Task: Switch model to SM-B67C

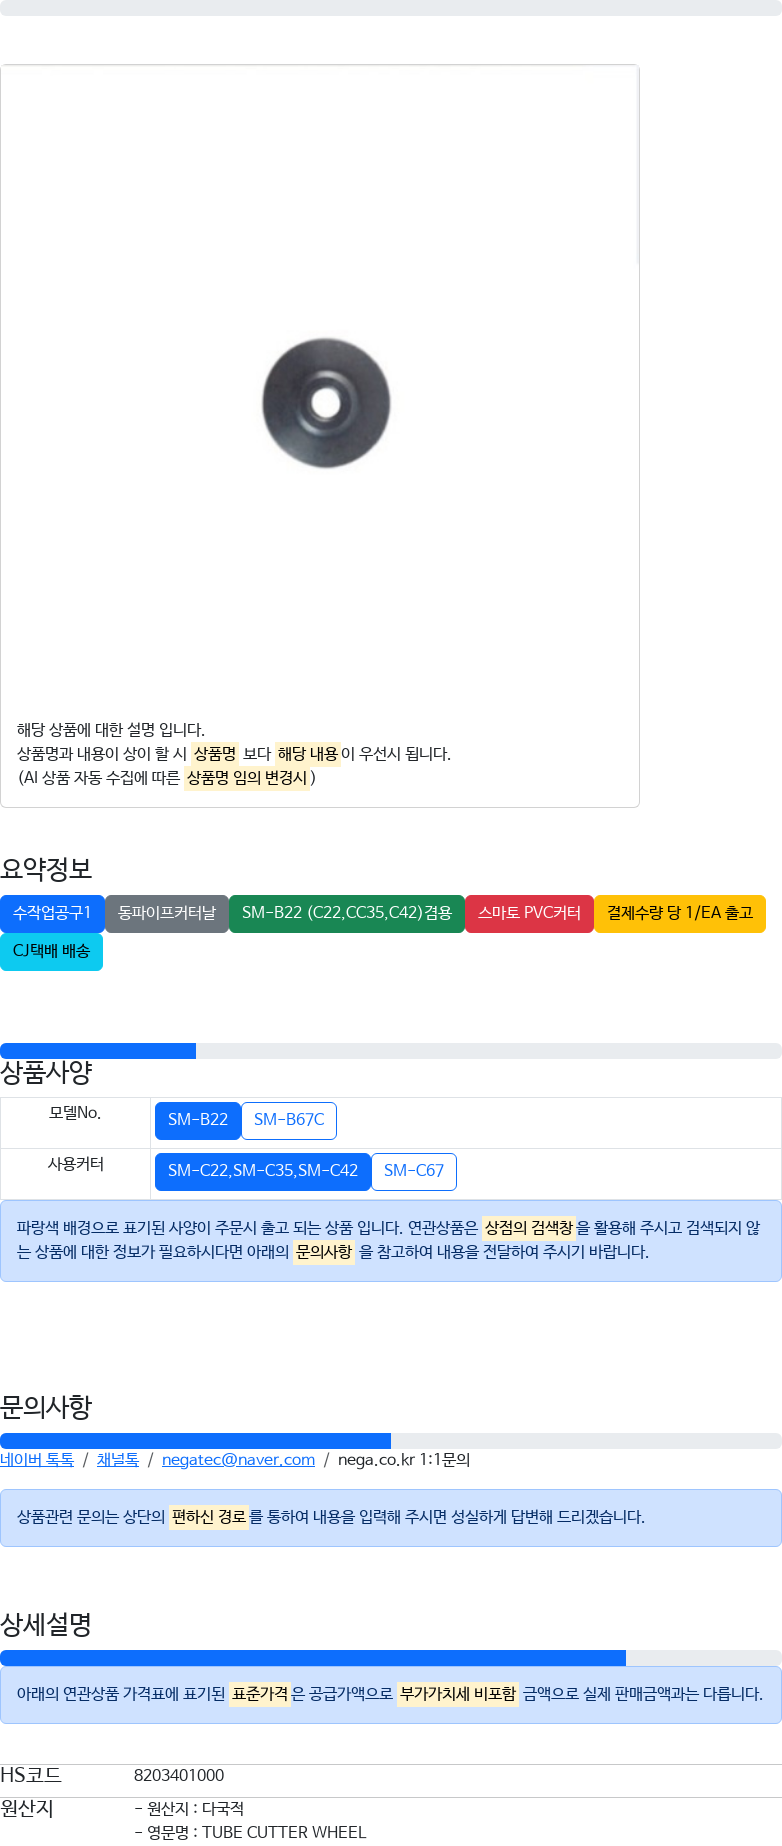Action: click(x=289, y=1120)
